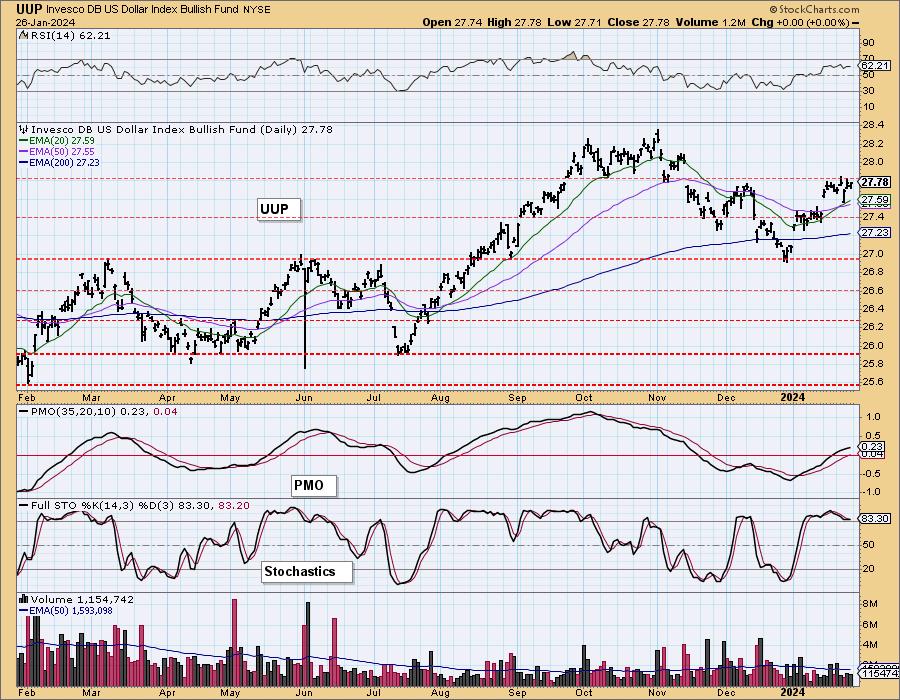Image resolution: width=900 pixels, height=700 pixels.
Task: Click the 2024 label under the price chart
Action: (x=794, y=398)
